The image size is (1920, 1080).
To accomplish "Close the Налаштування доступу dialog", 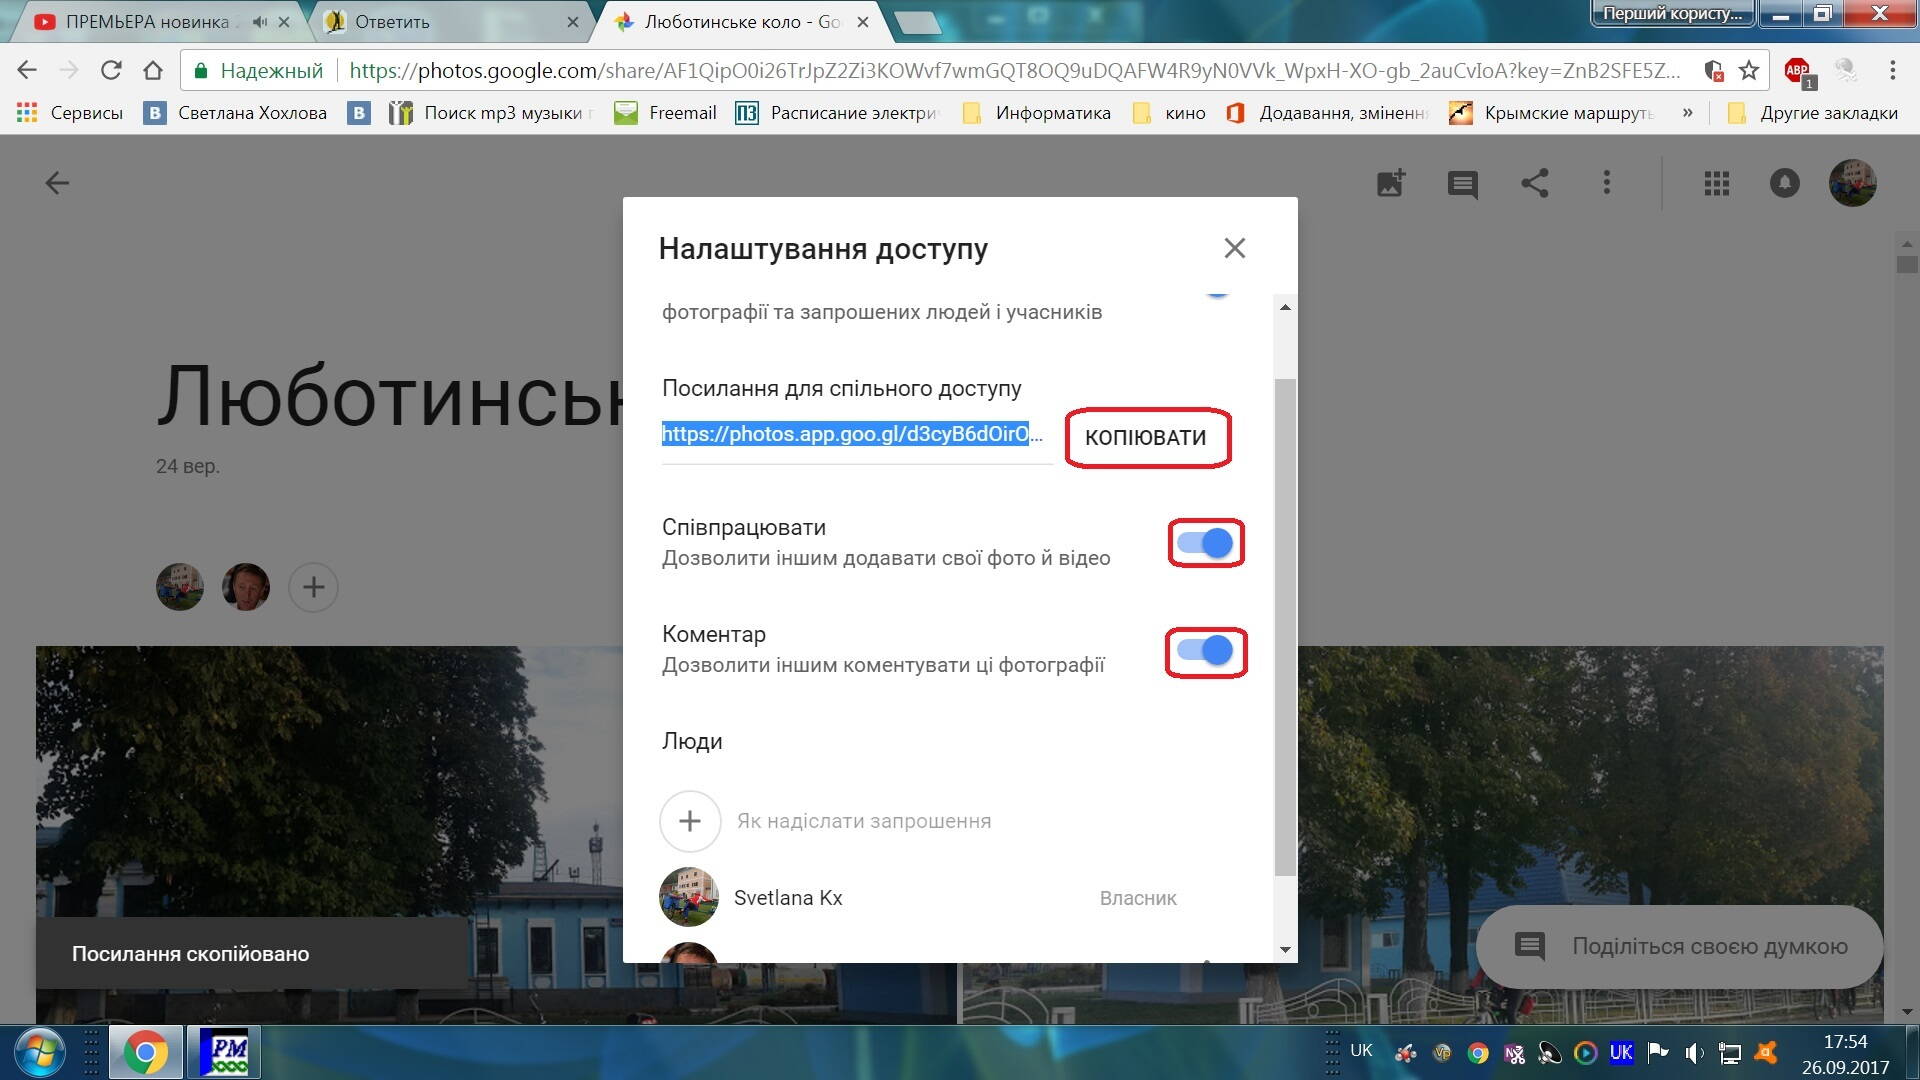I will [1235, 248].
